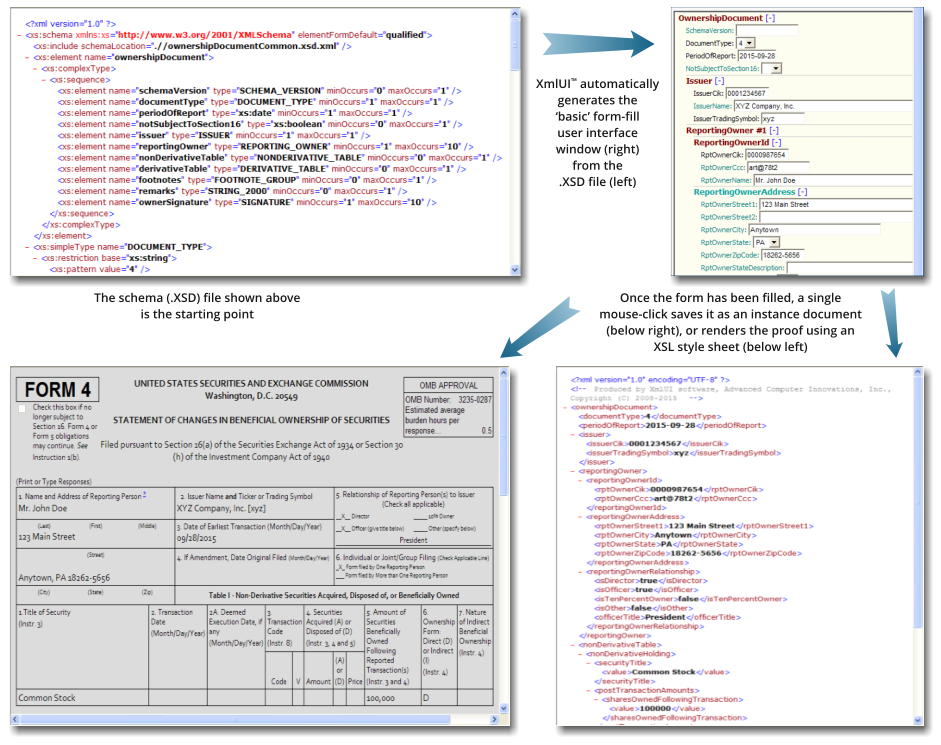Click the RptOwnerName field with Mr. John Doe
This screenshot has height=745, width=941.
point(833,180)
